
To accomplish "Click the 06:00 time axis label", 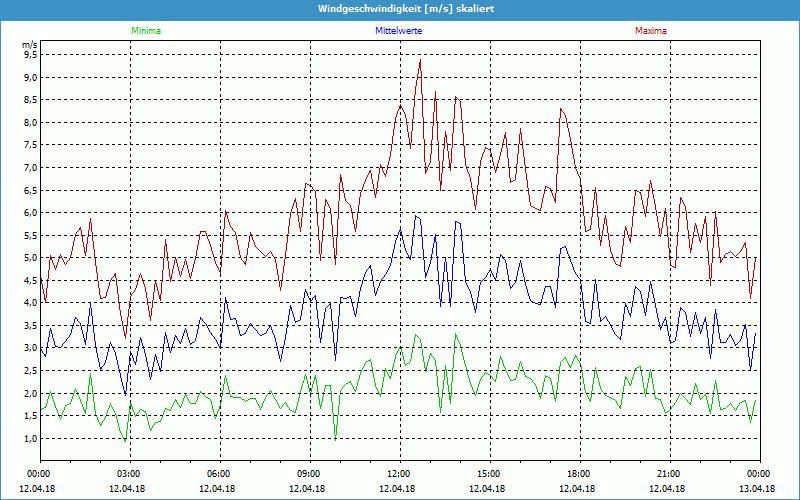I will coord(220,474).
